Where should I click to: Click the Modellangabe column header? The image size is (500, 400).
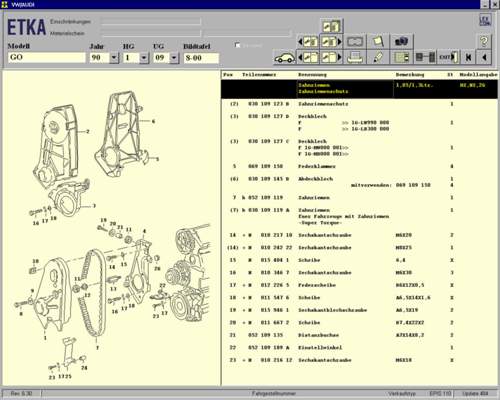tap(478, 75)
